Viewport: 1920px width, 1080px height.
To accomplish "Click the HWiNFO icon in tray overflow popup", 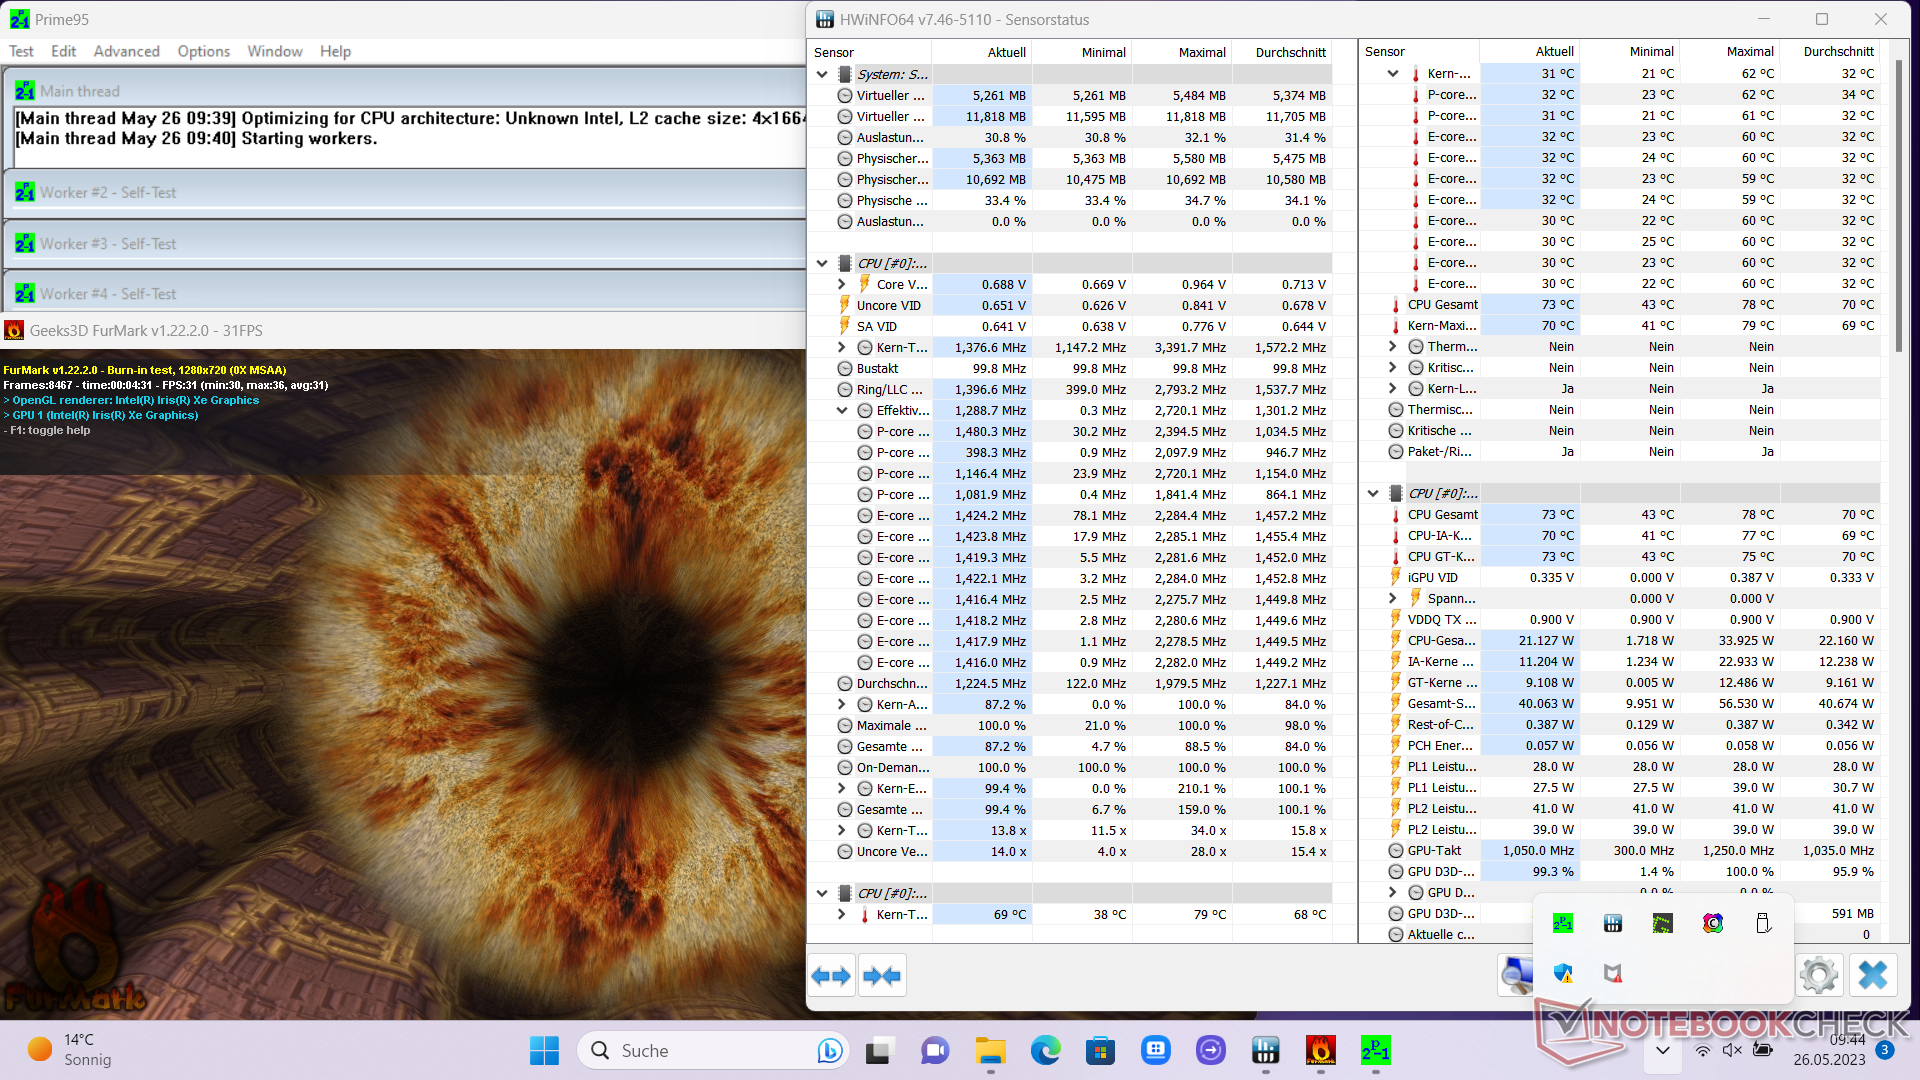I will coord(1613,923).
